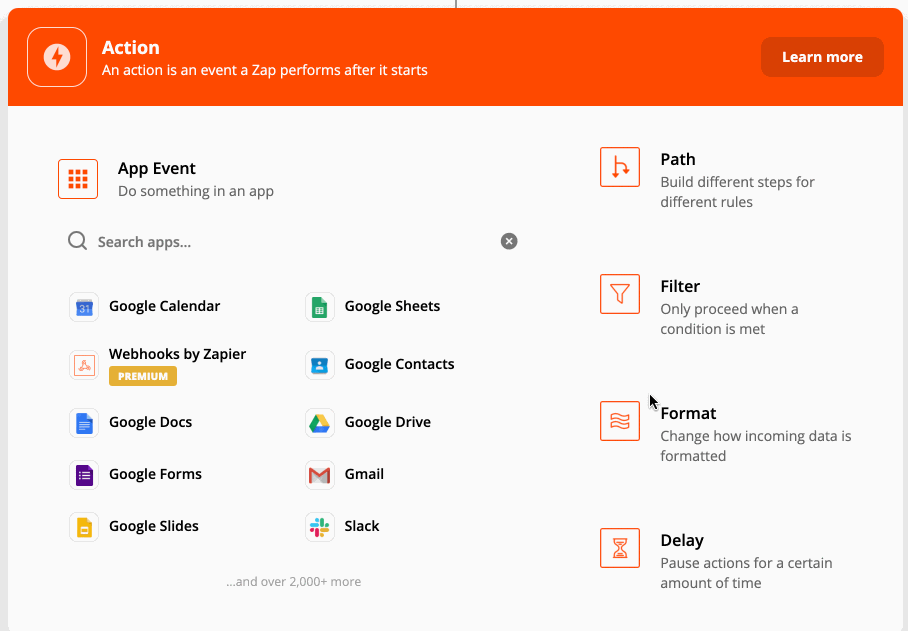Click 'Do something in an app' text
This screenshot has height=631, width=908.
coord(196,191)
